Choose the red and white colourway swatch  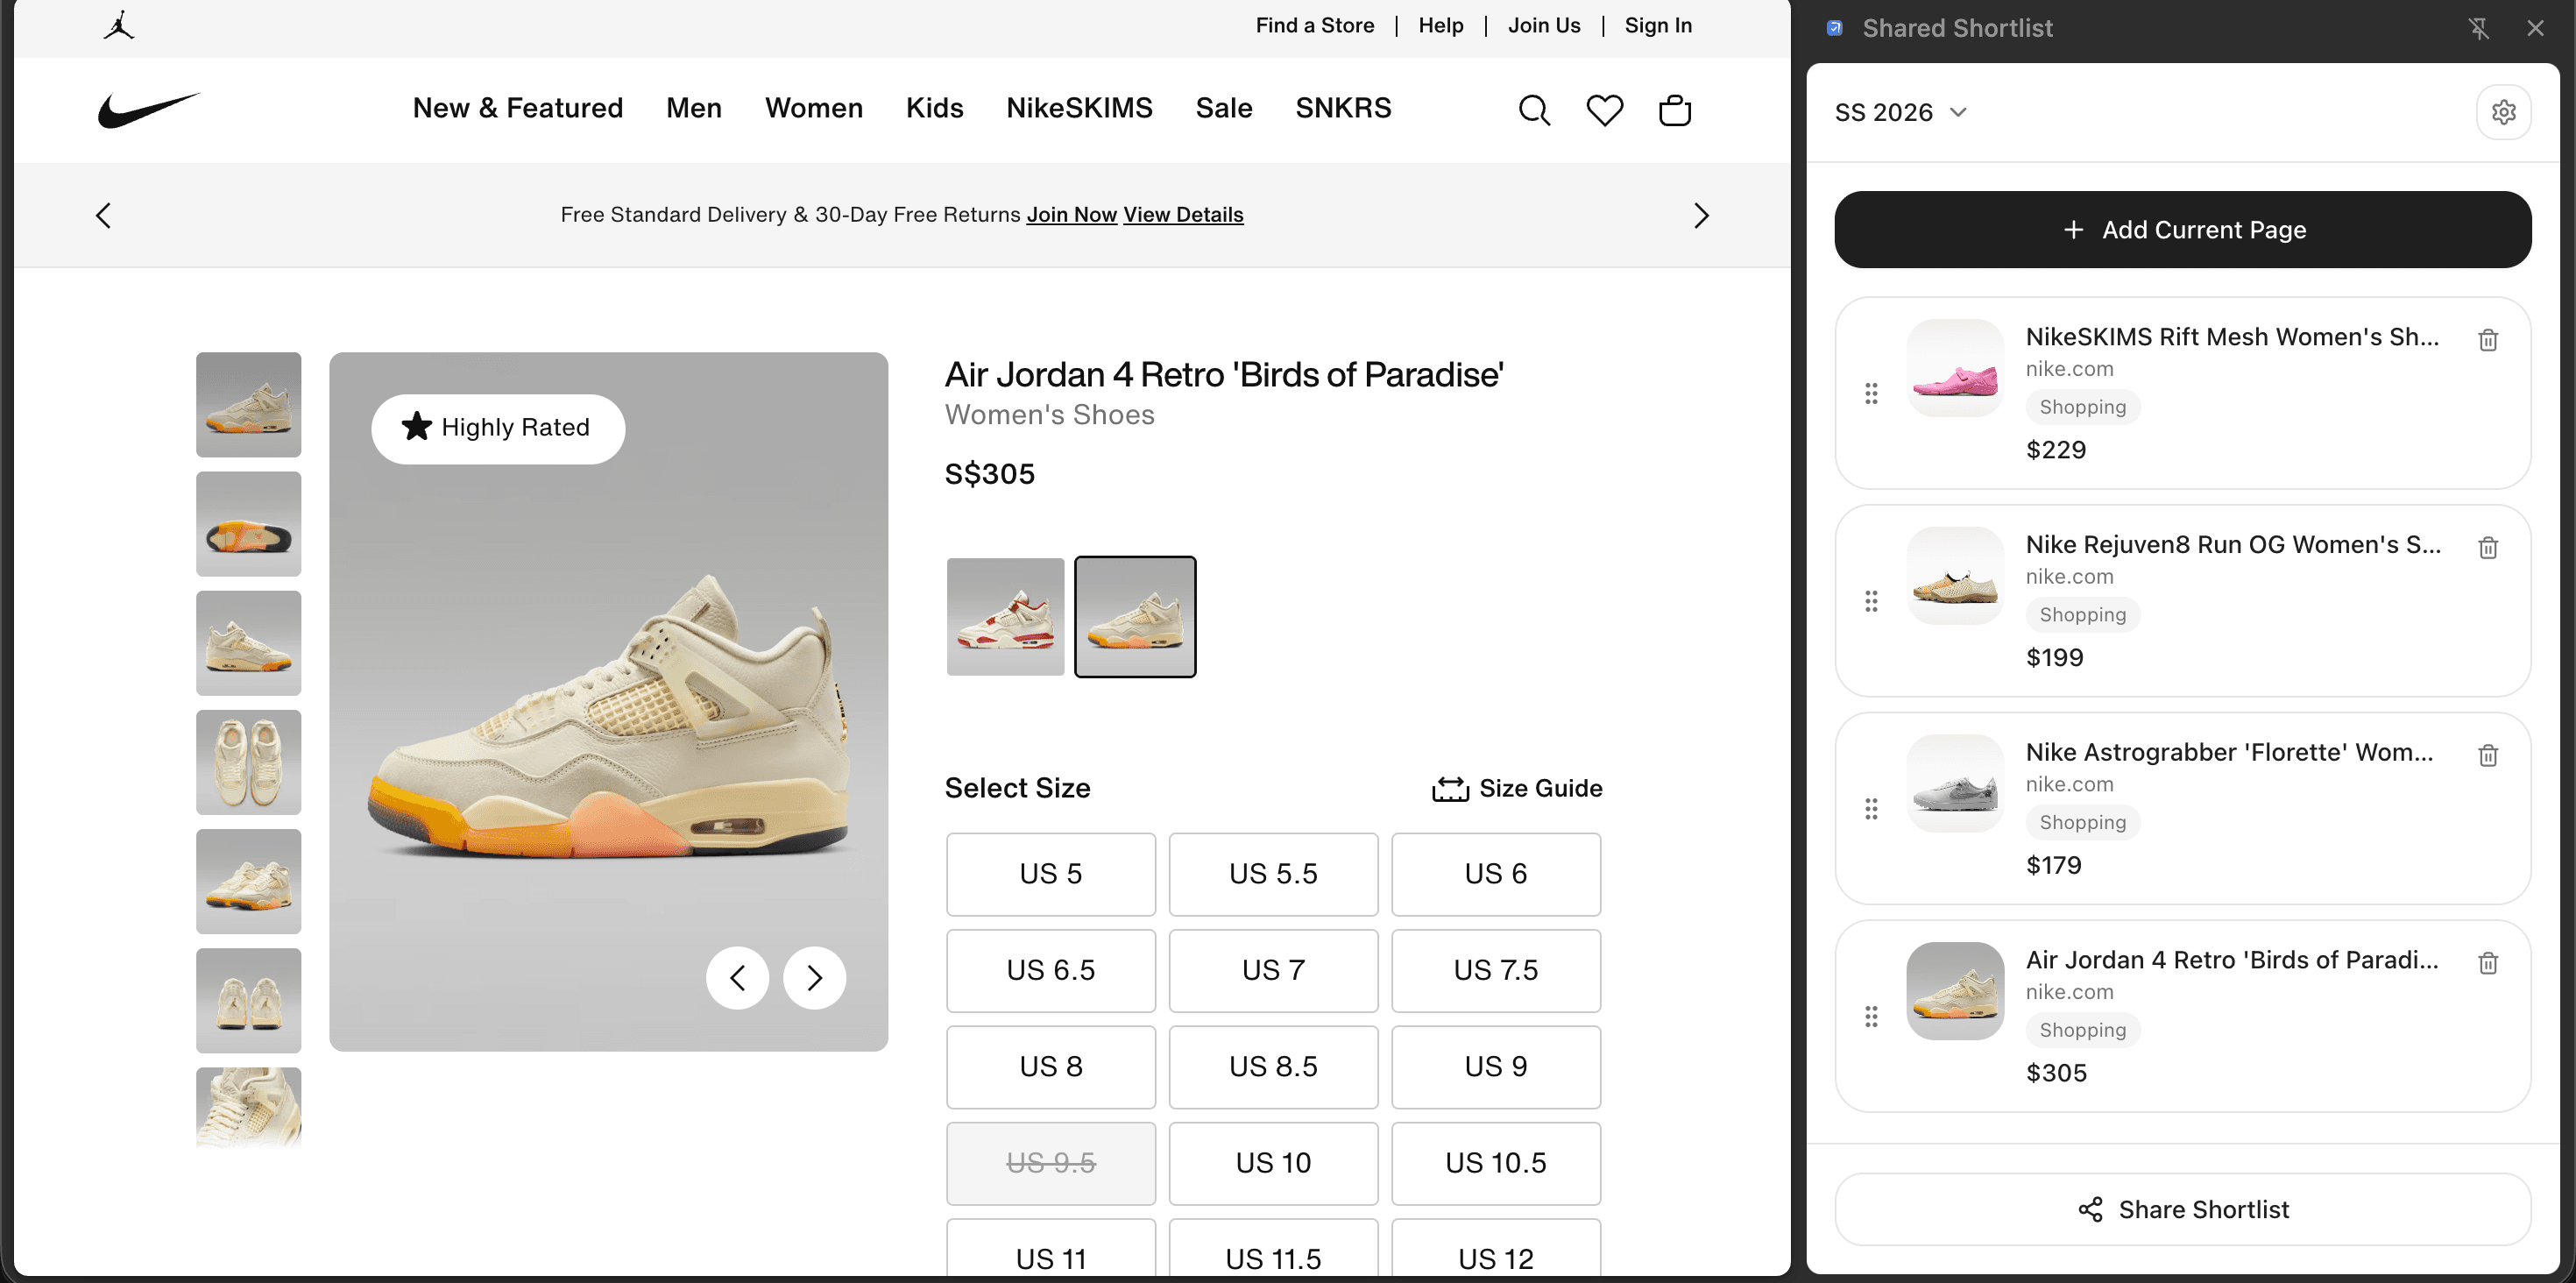tap(1005, 617)
